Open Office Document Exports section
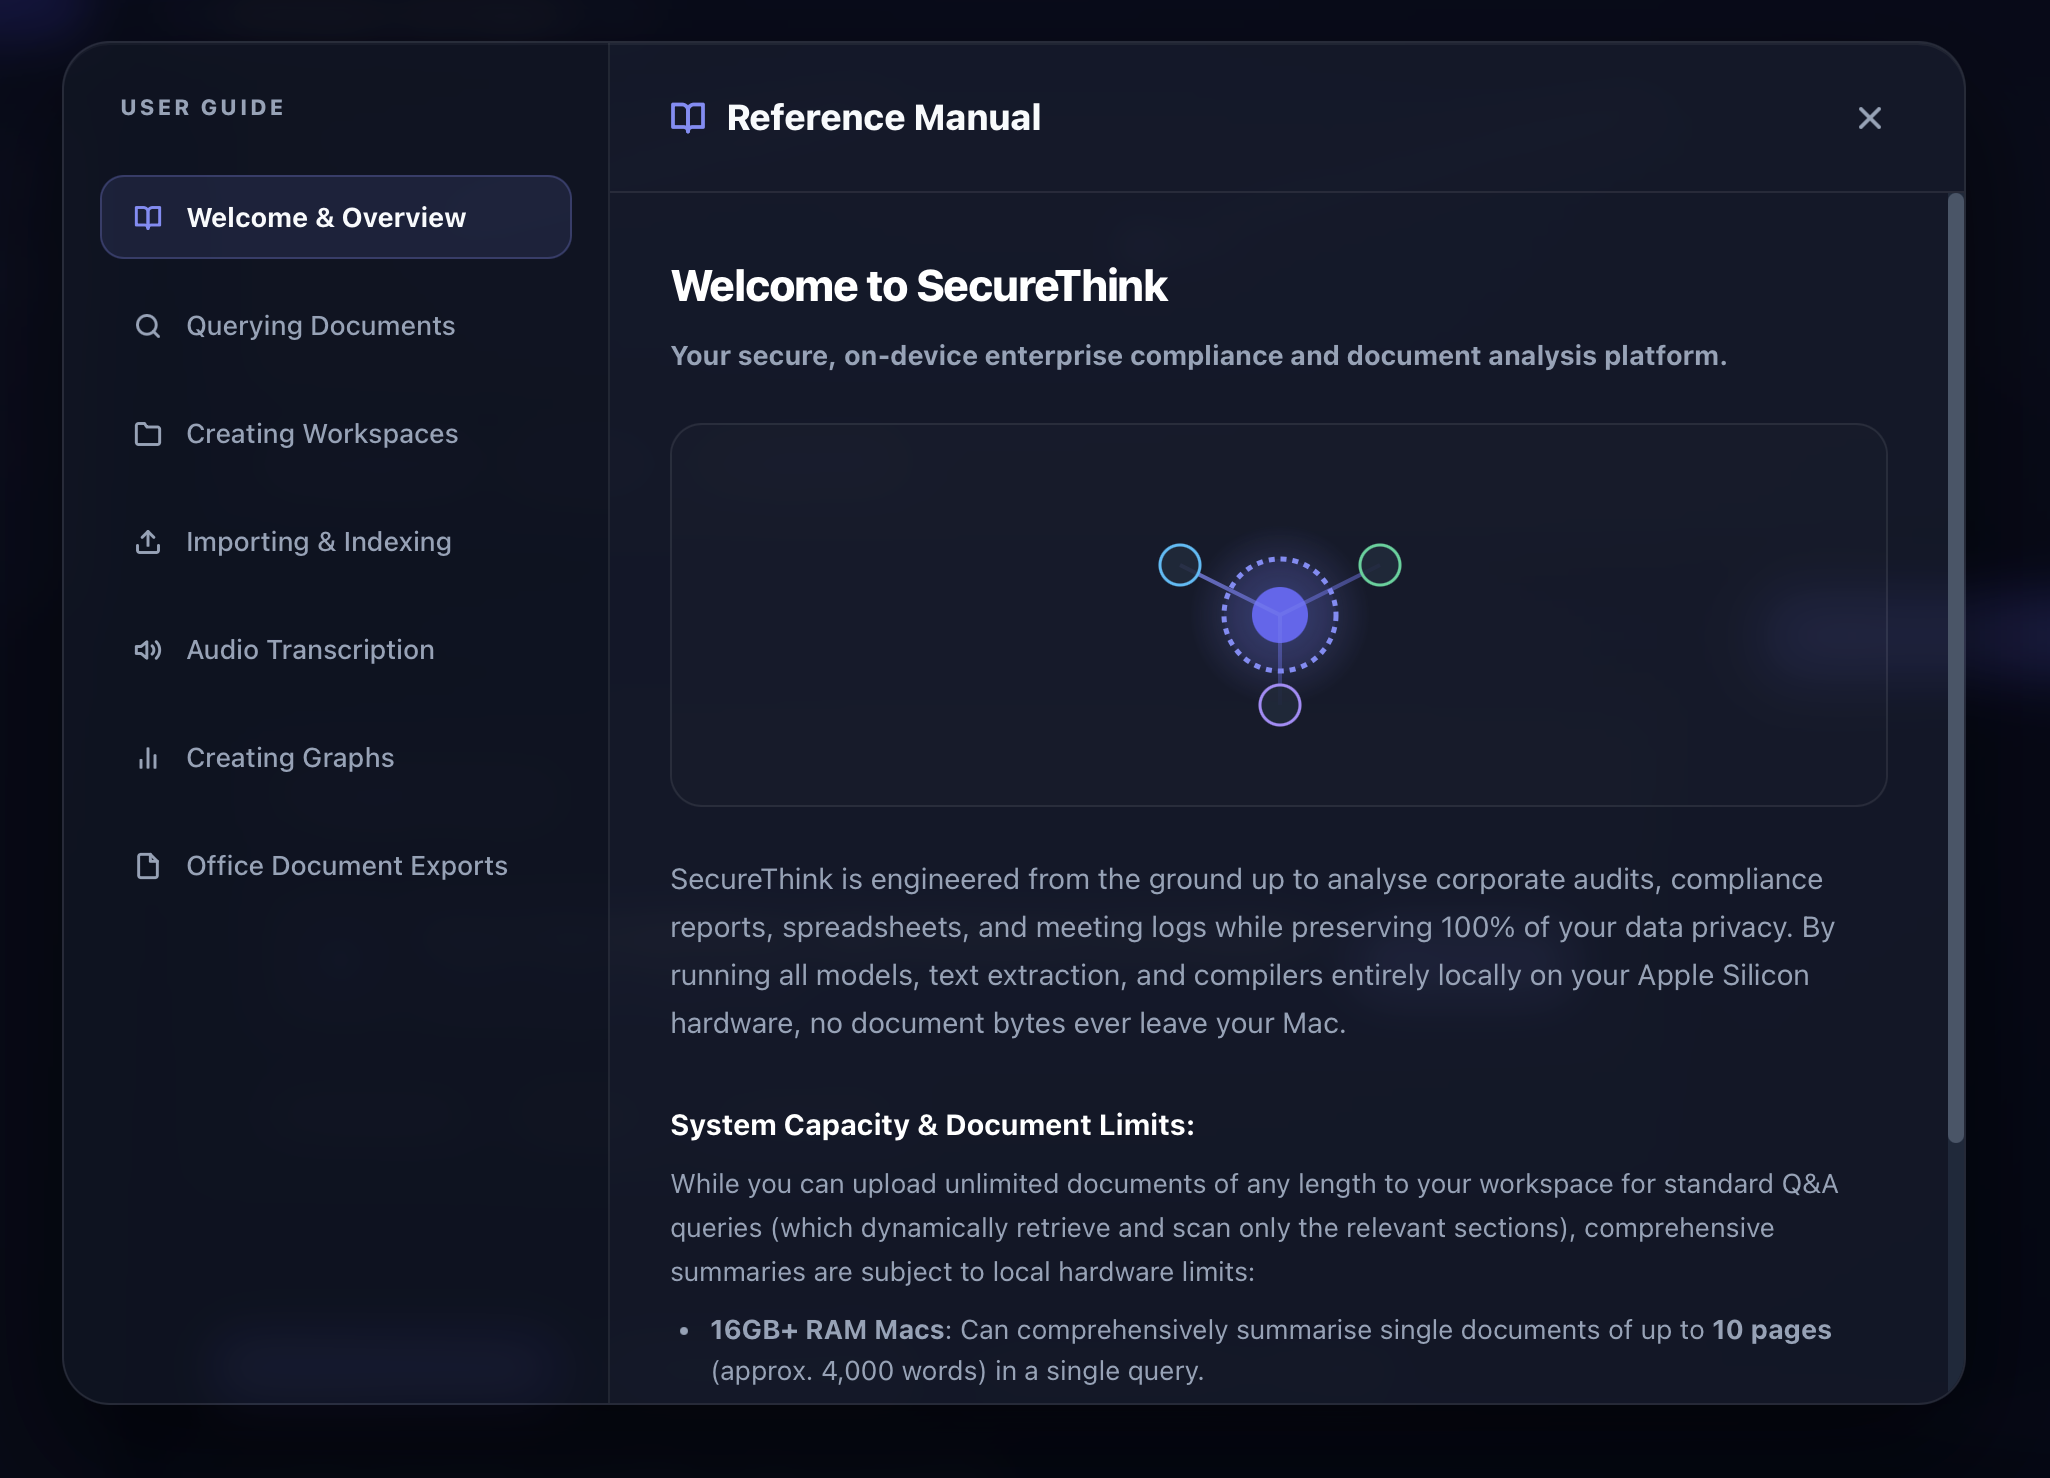The image size is (2050, 1478). (336, 865)
